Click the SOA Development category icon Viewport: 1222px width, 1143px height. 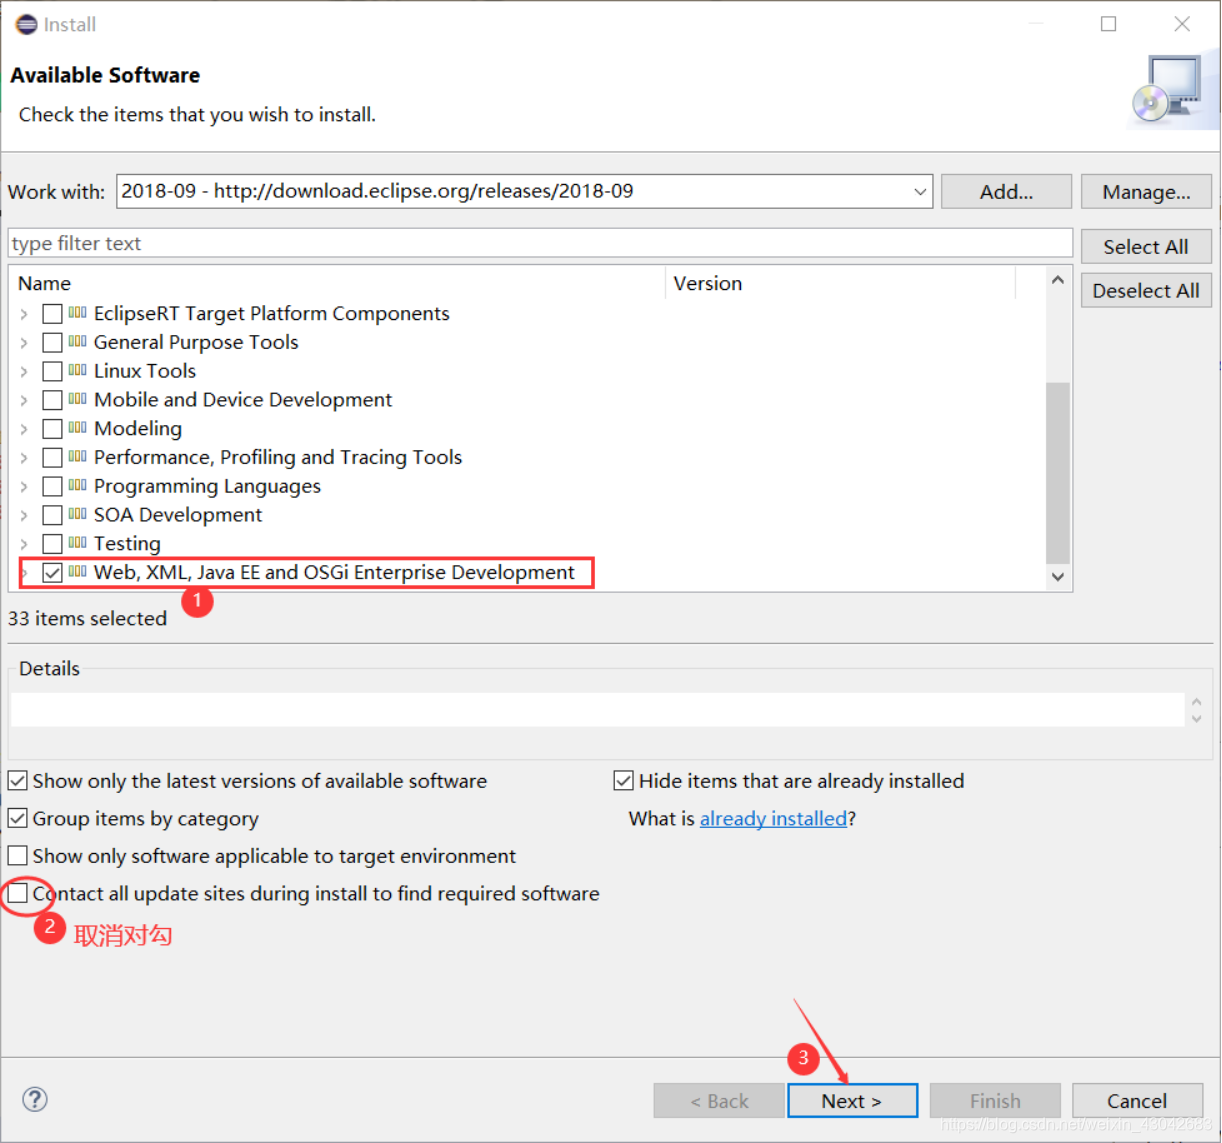(78, 515)
